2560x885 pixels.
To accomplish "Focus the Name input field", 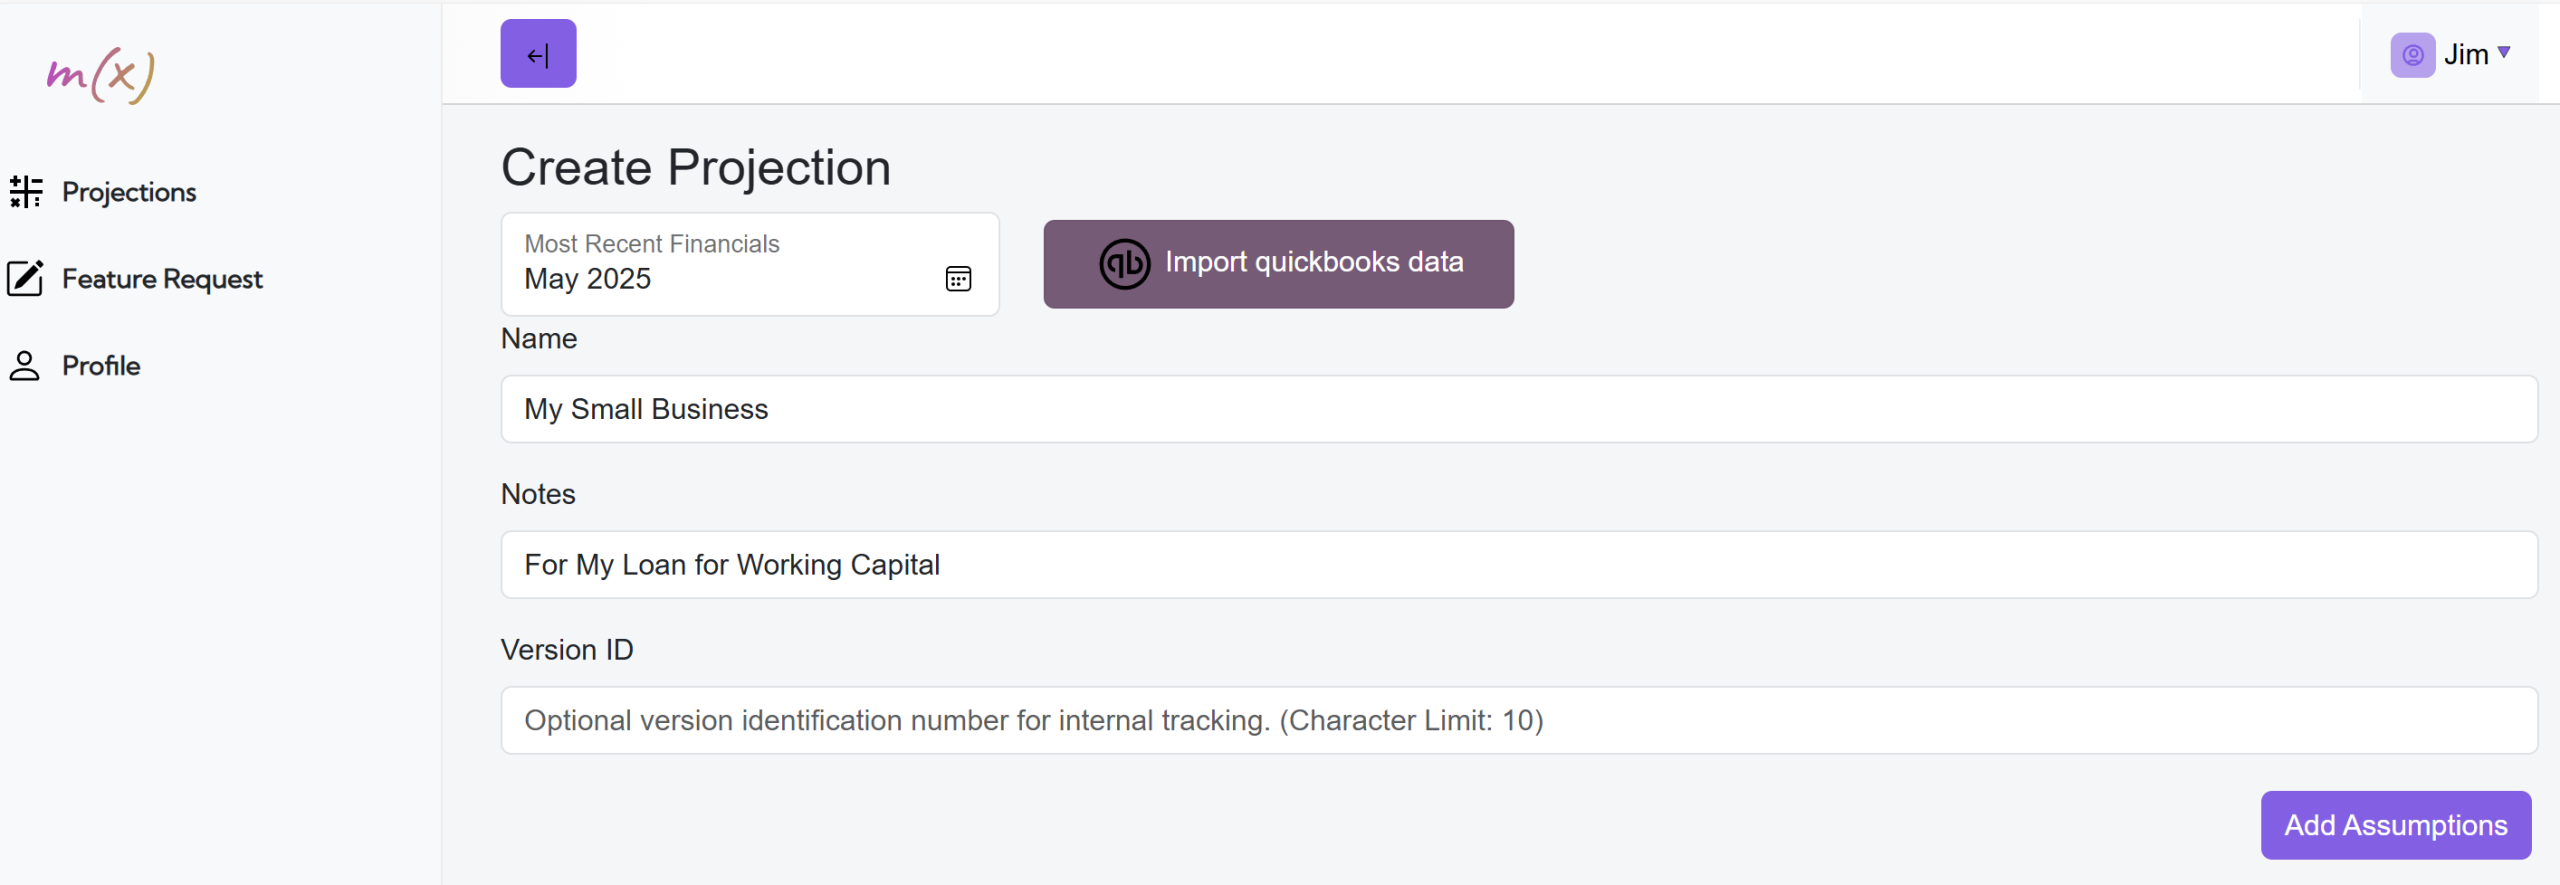I will [1519, 409].
